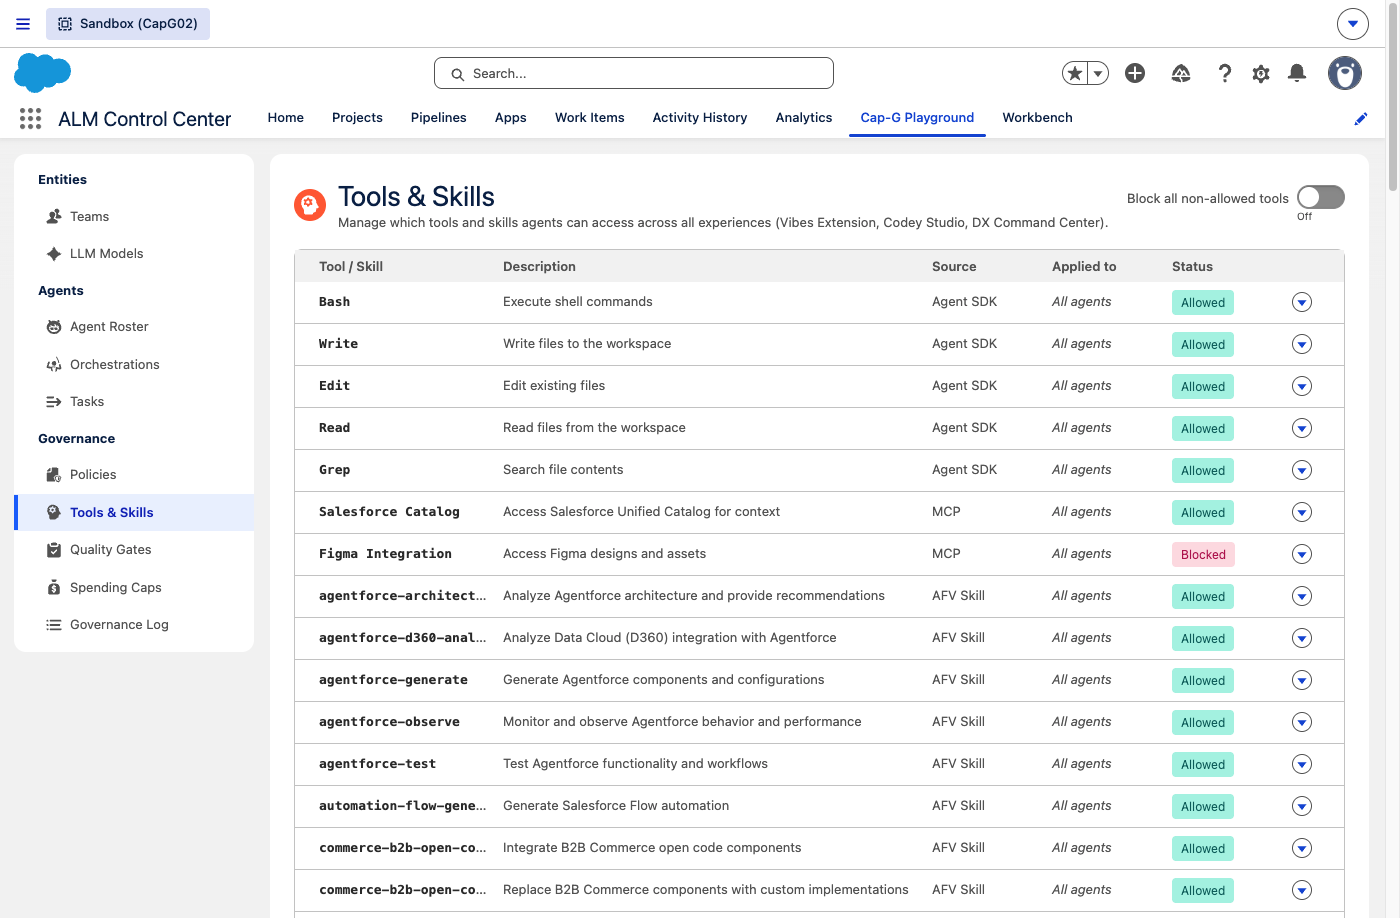Open row actions menu for Write
This screenshot has height=918, width=1400.
1302,344
